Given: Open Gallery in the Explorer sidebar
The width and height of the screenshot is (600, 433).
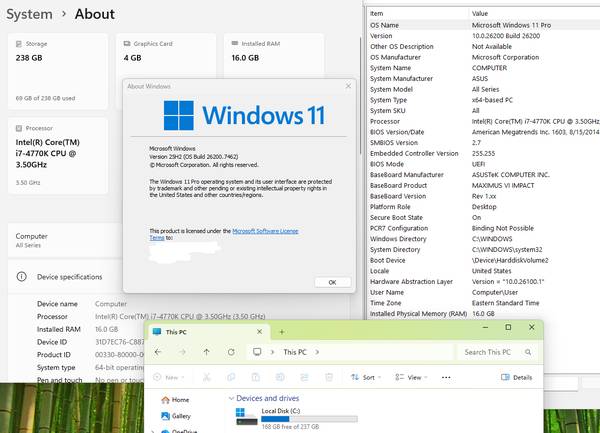Looking at the screenshot, I should tap(180, 416).
